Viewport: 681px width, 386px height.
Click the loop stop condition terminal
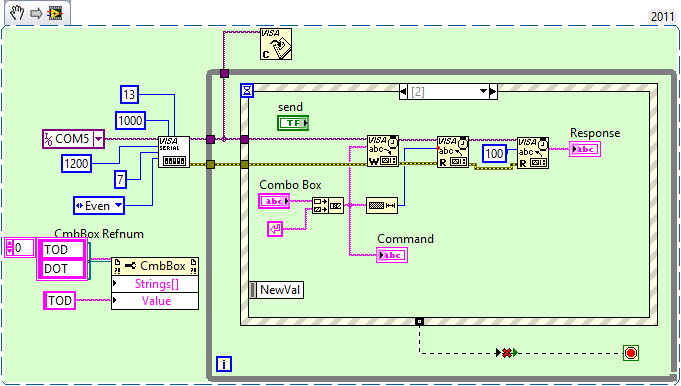[x=631, y=353]
